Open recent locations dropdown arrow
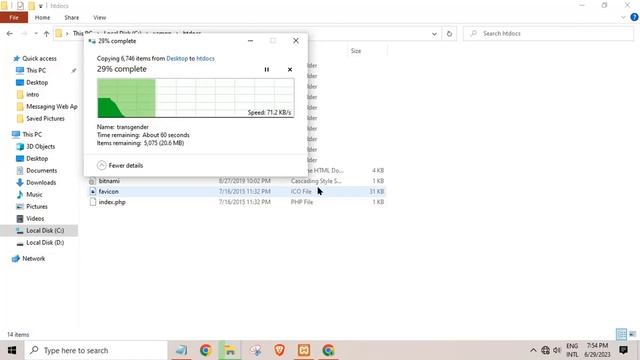The width and height of the screenshot is (640, 360). pos(36,33)
